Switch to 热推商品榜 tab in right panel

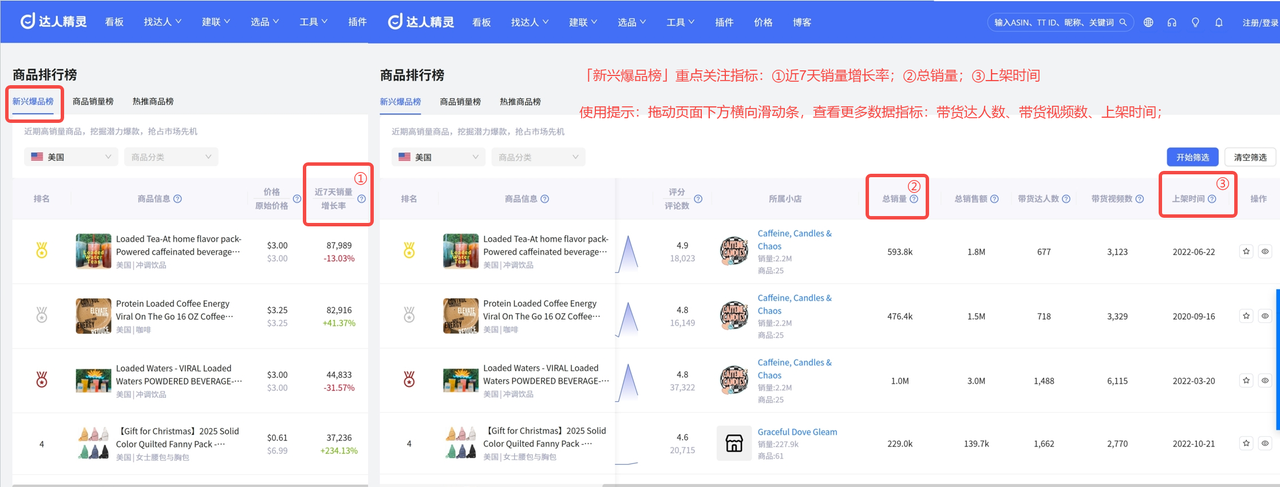tap(520, 101)
